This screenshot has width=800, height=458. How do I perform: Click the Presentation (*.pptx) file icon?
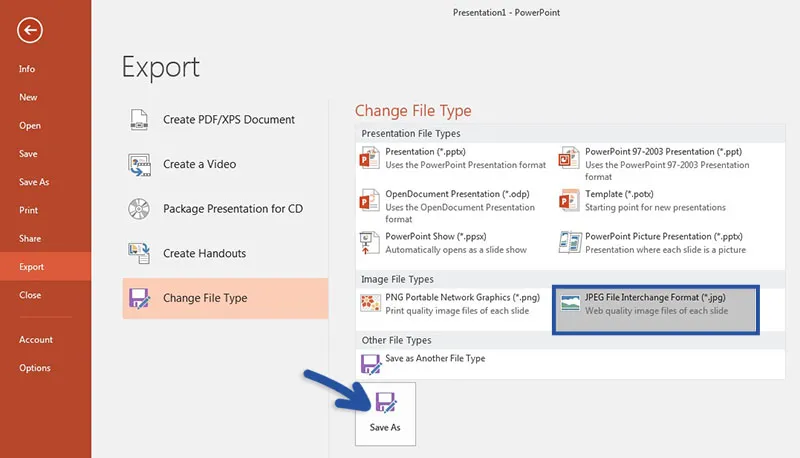[x=370, y=158]
